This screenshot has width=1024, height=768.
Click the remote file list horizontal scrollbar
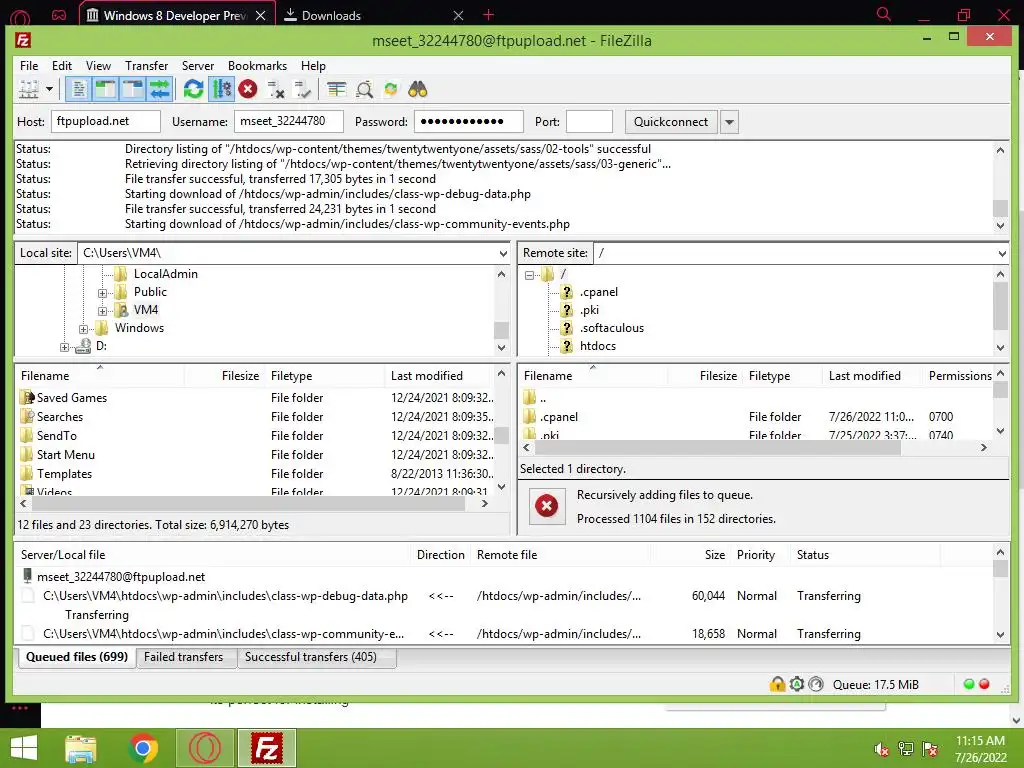(717, 447)
